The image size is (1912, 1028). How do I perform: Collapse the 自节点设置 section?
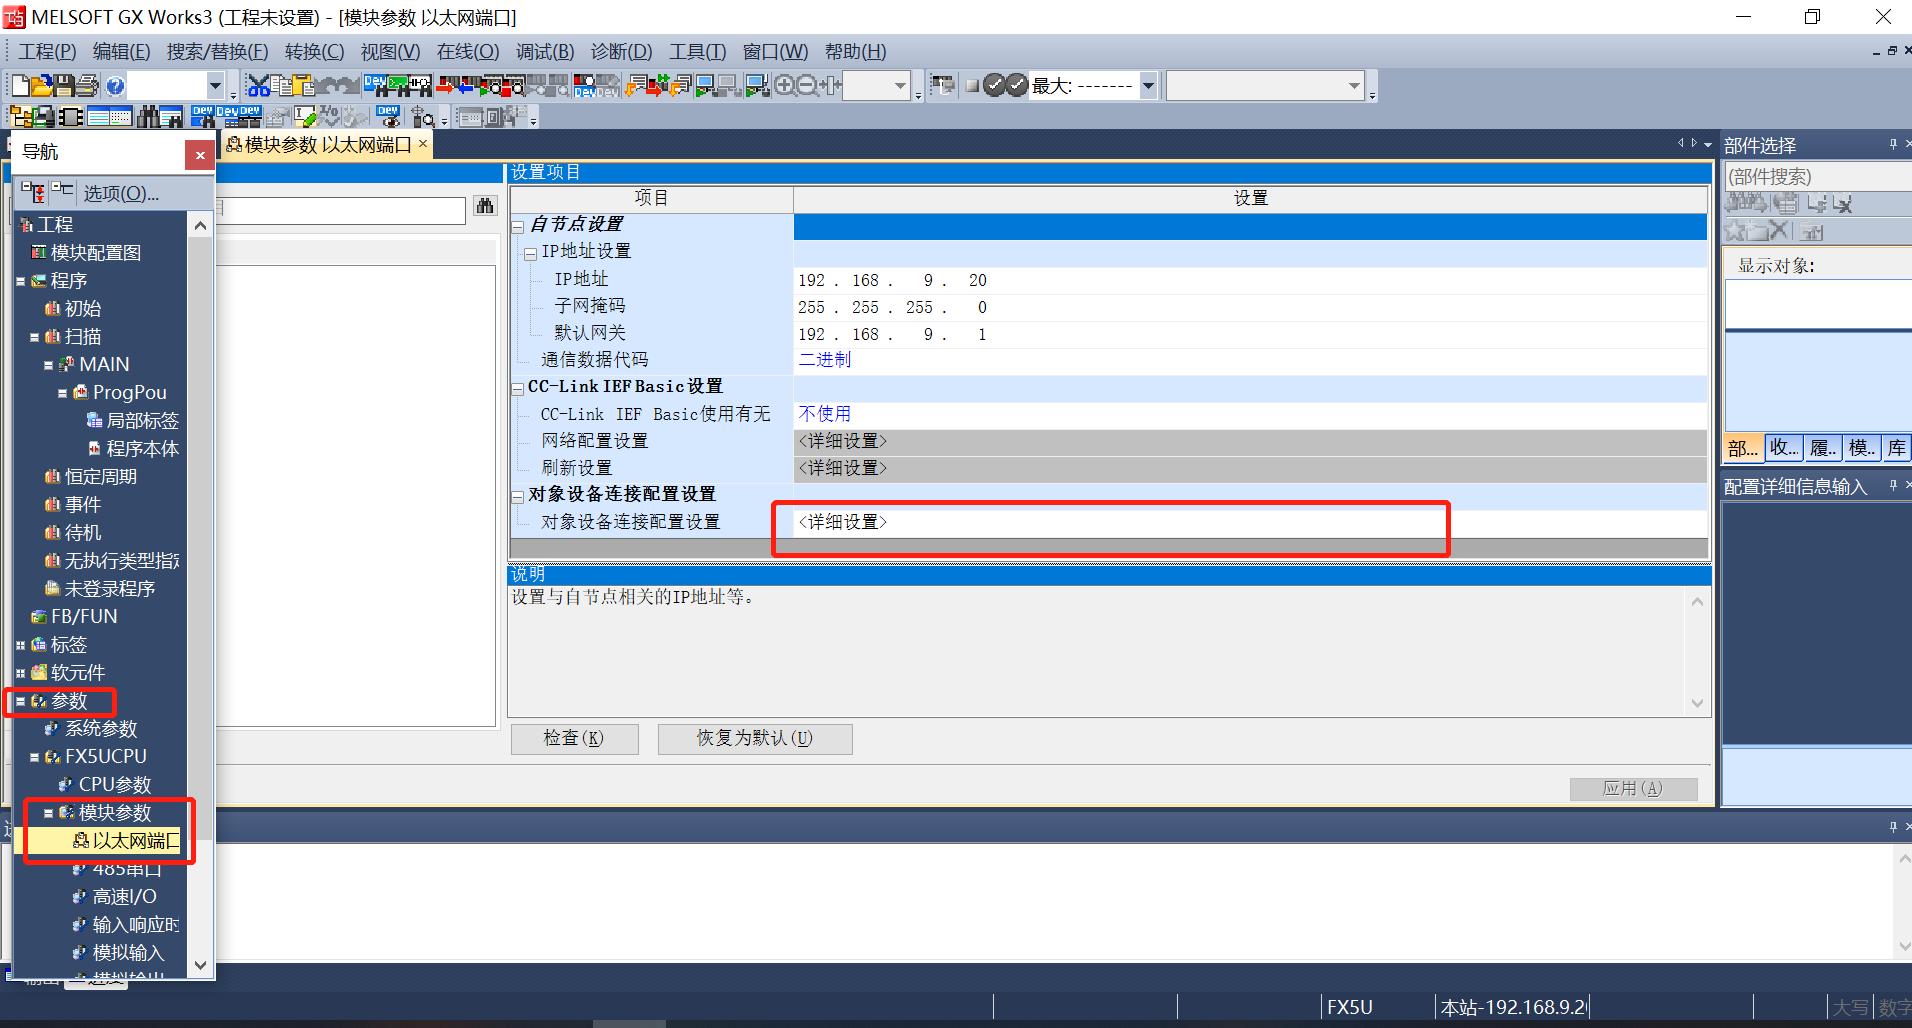518,226
